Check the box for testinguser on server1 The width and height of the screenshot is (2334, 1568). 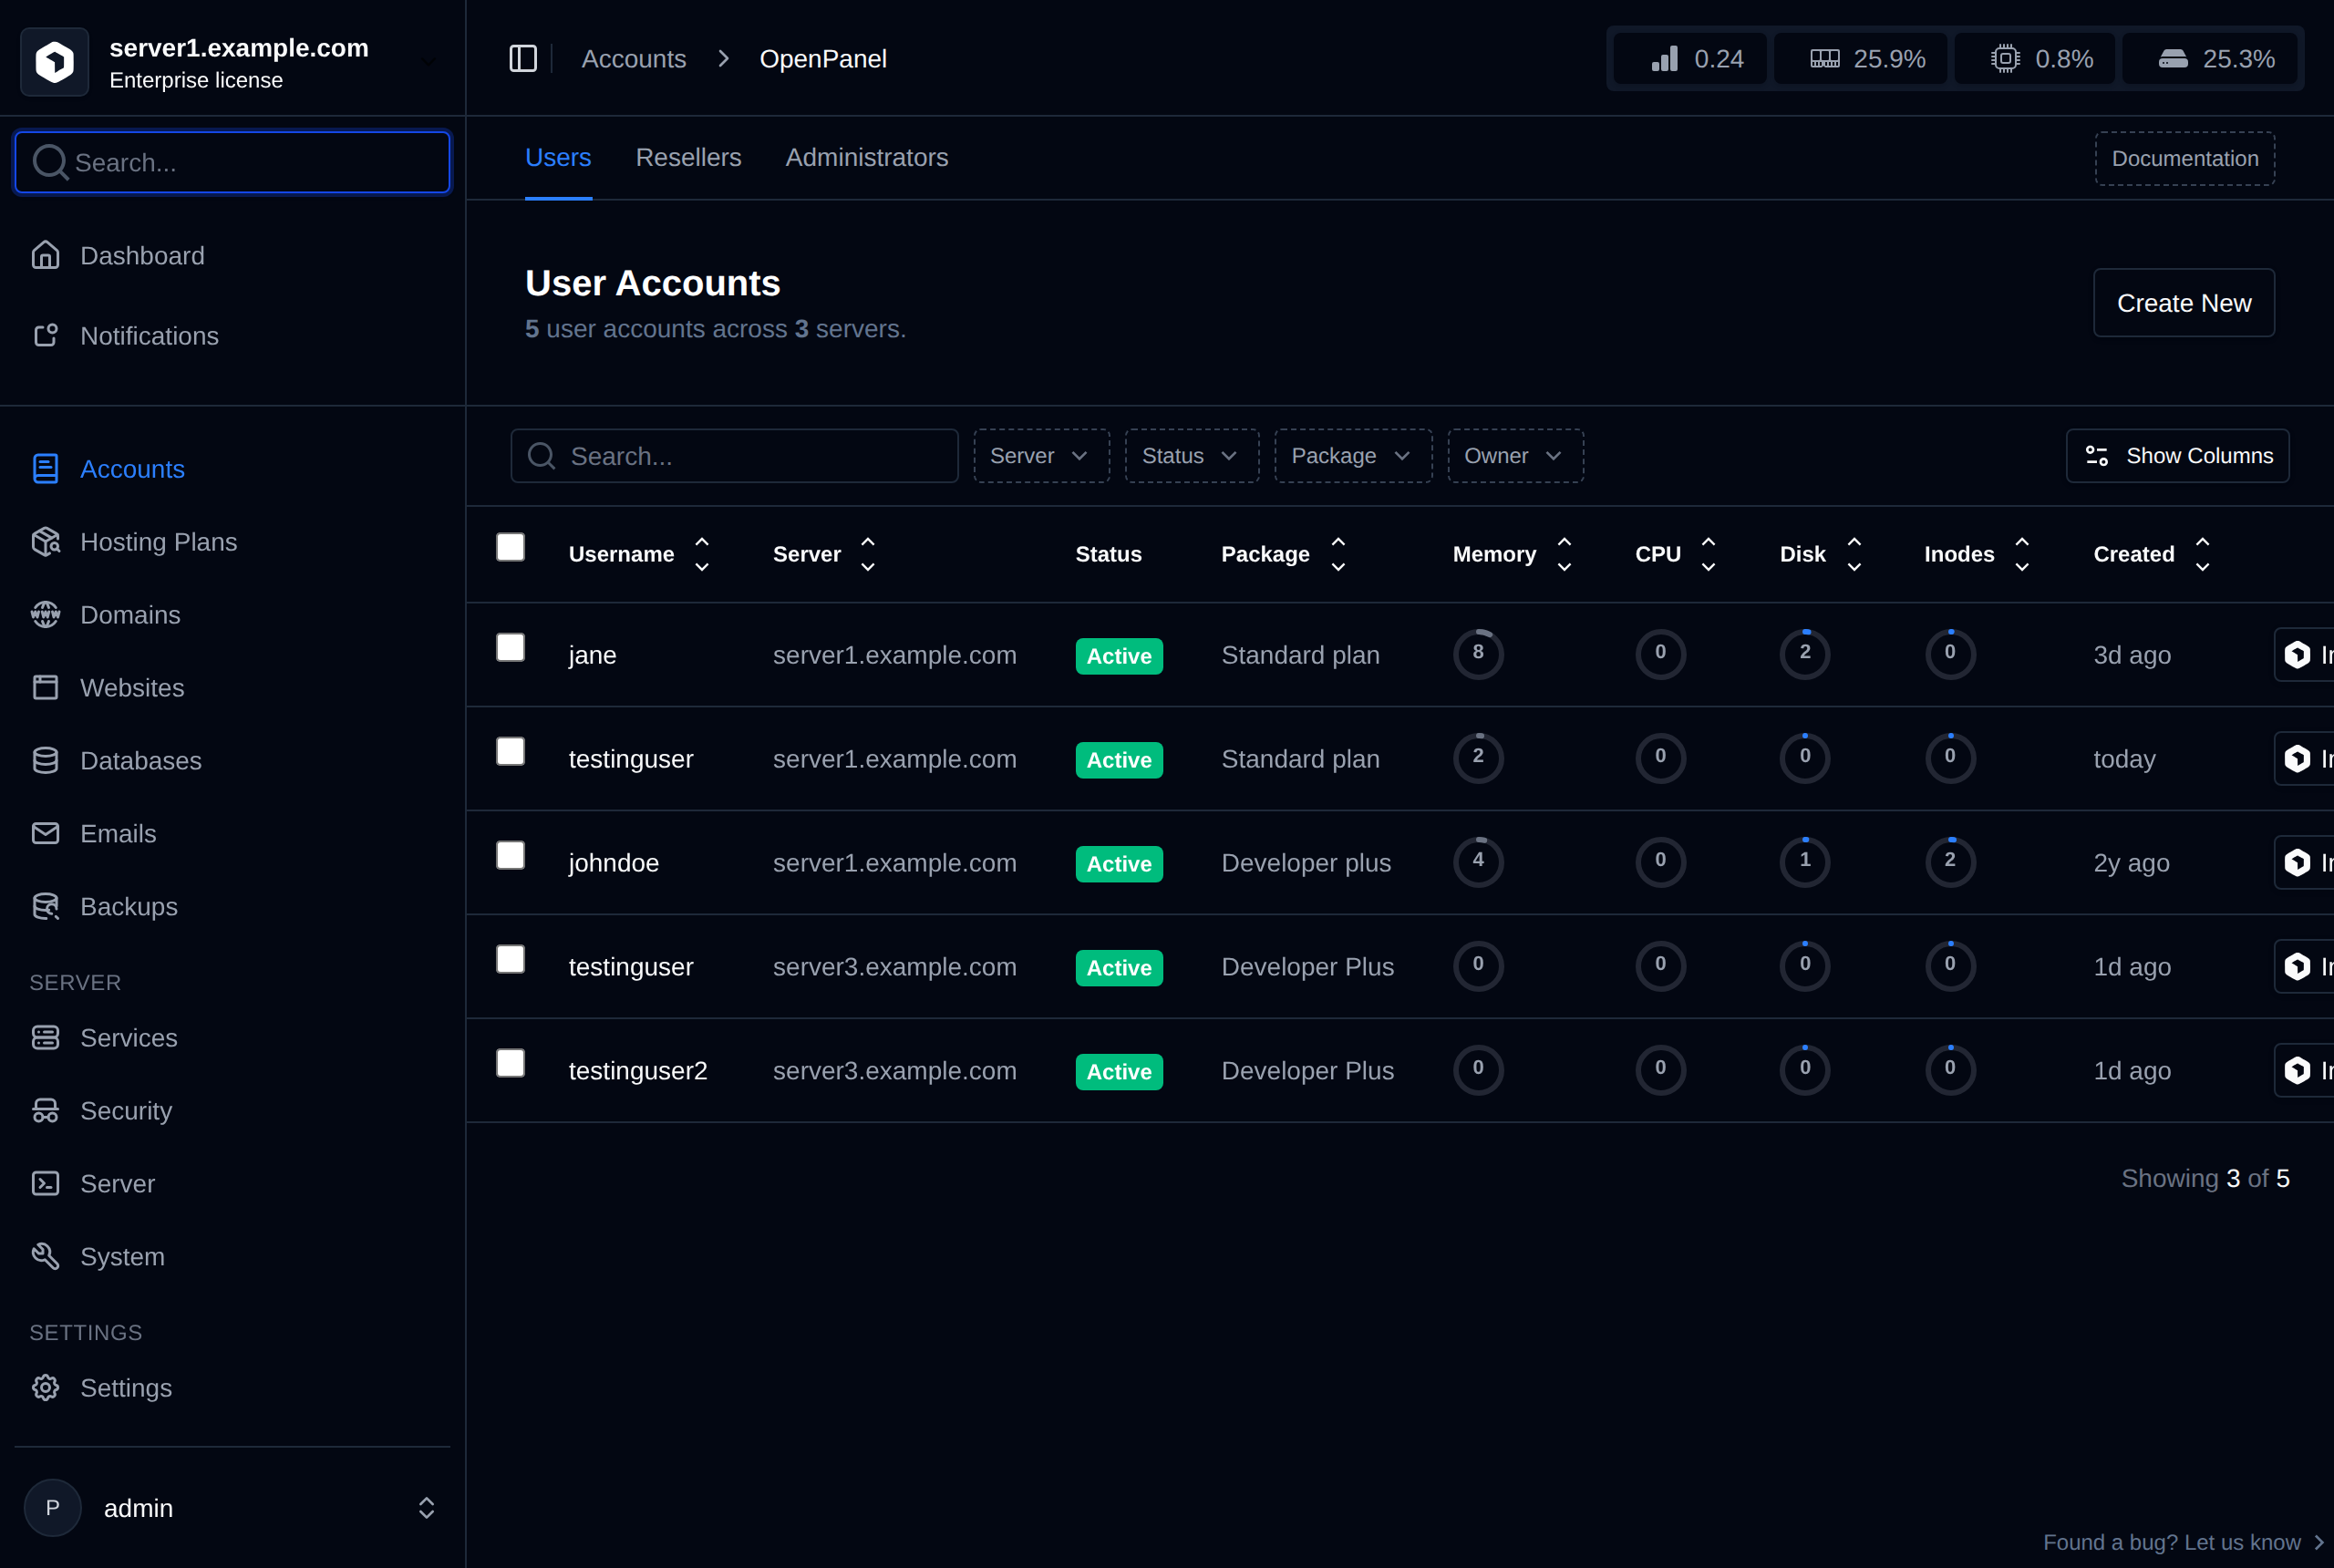click(x=511, y=751)
